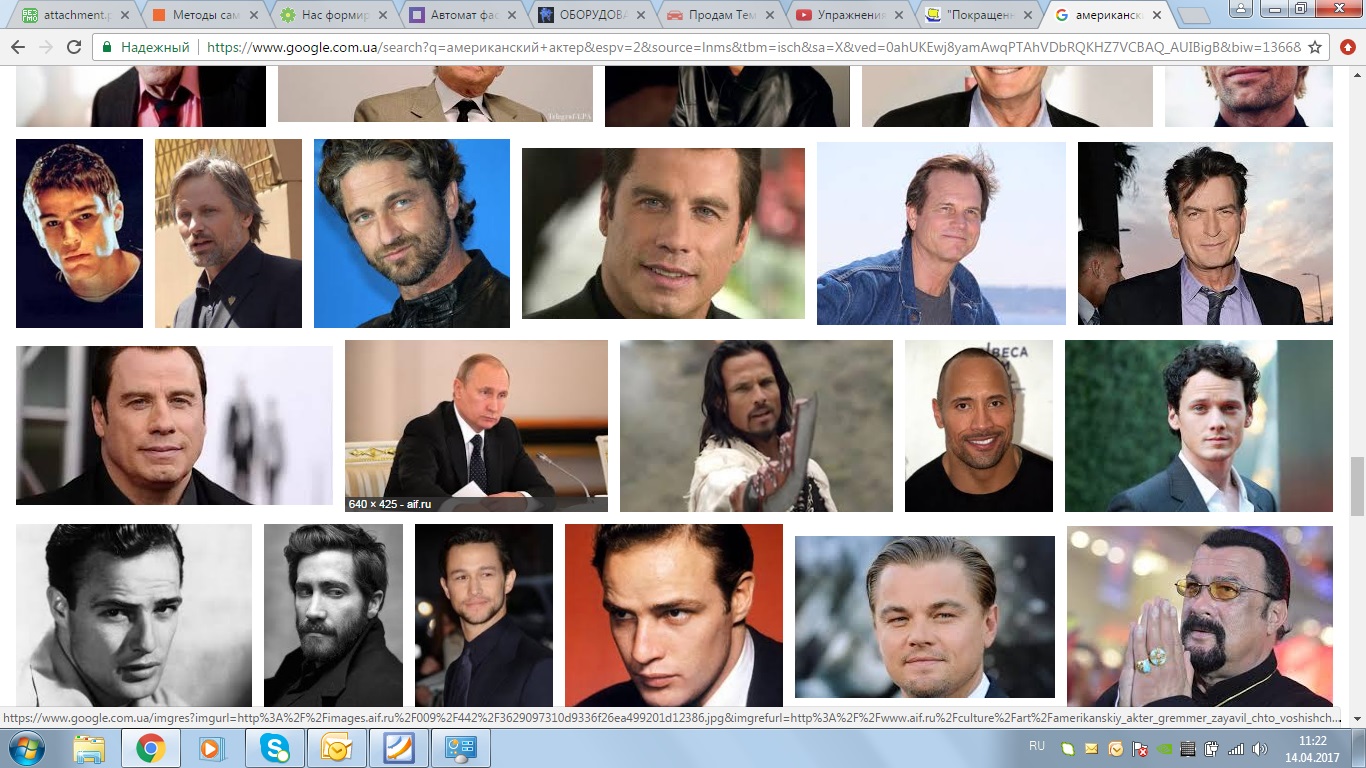Close the active Google search tab
The width and height of the screenshot is (1366, 768).
[1159, 15]
